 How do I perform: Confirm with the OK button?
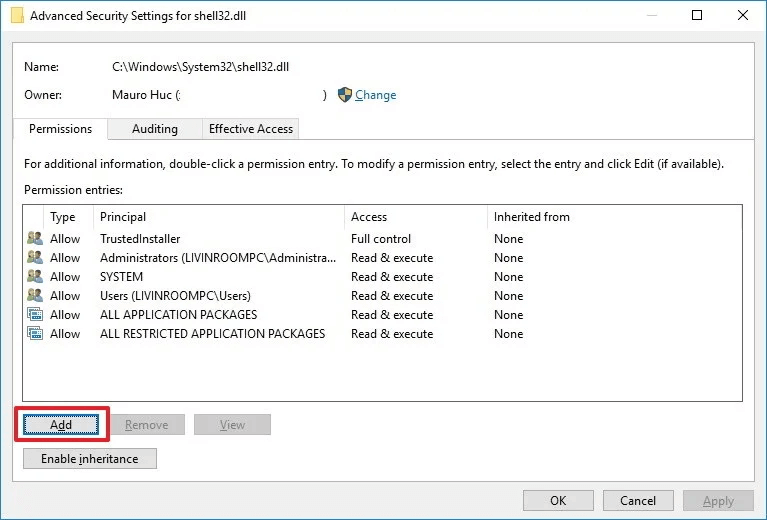coord(558,501)
